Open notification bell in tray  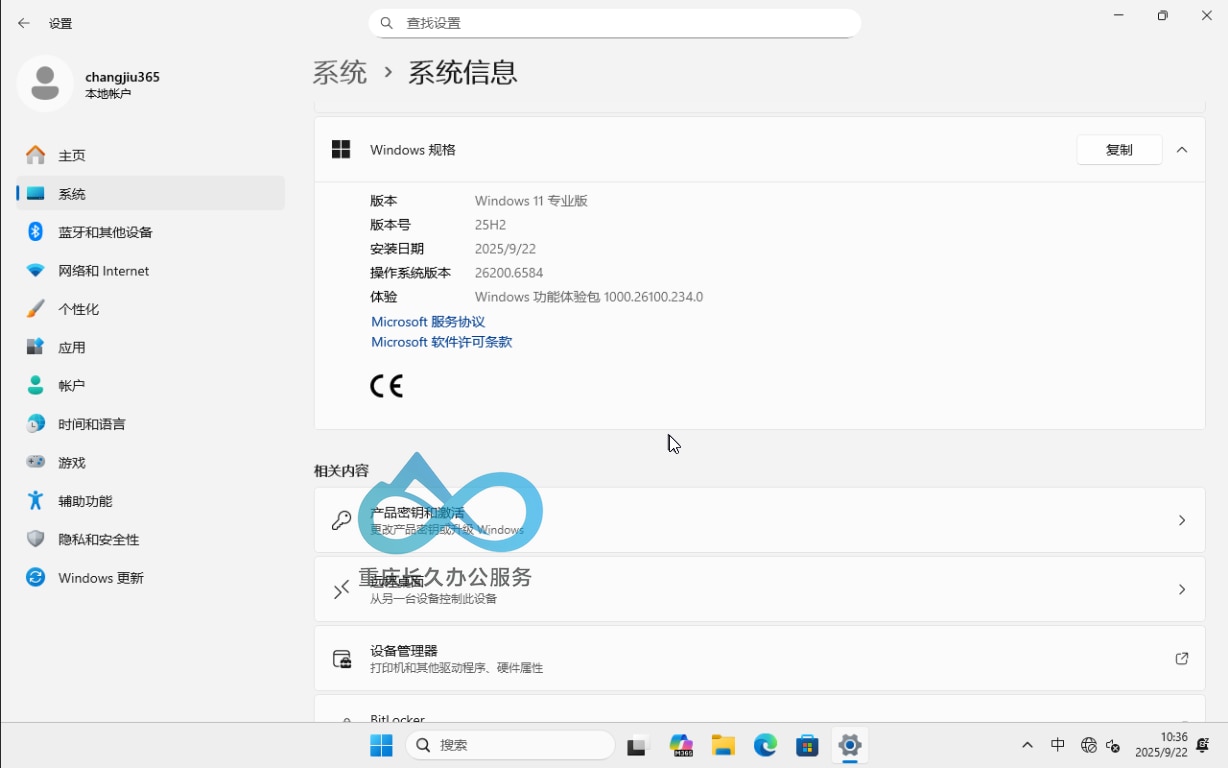[1204, 745]
